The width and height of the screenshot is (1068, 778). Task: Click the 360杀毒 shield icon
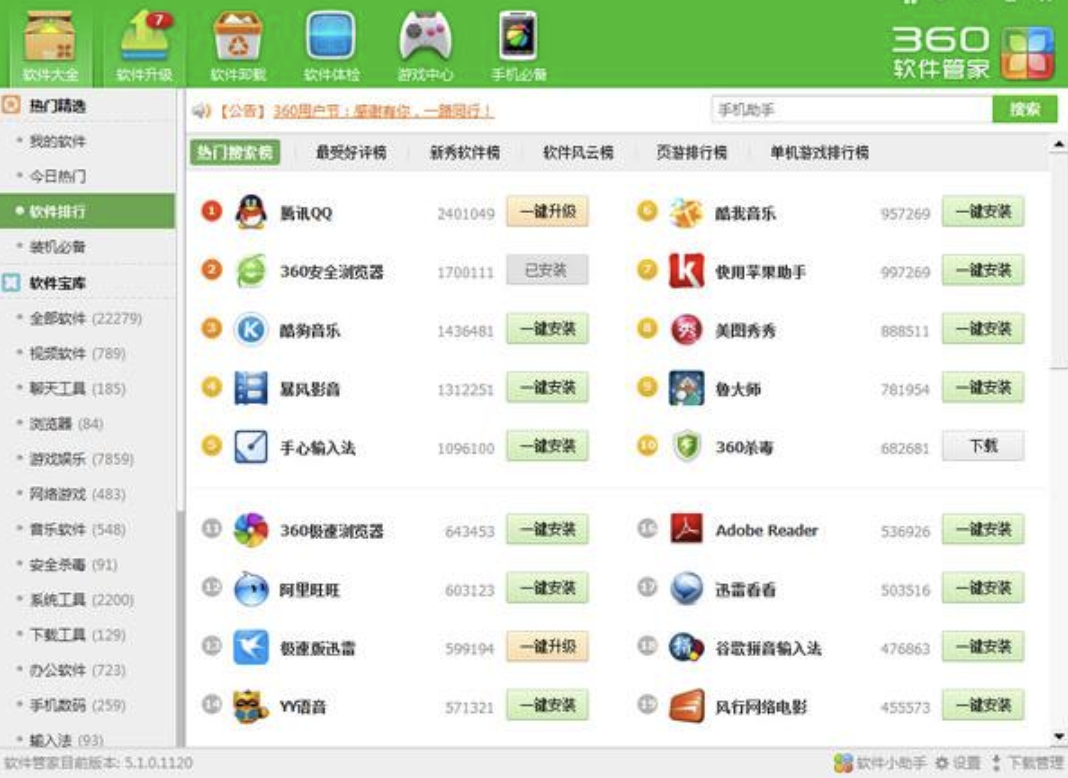(x=686, y=447)
